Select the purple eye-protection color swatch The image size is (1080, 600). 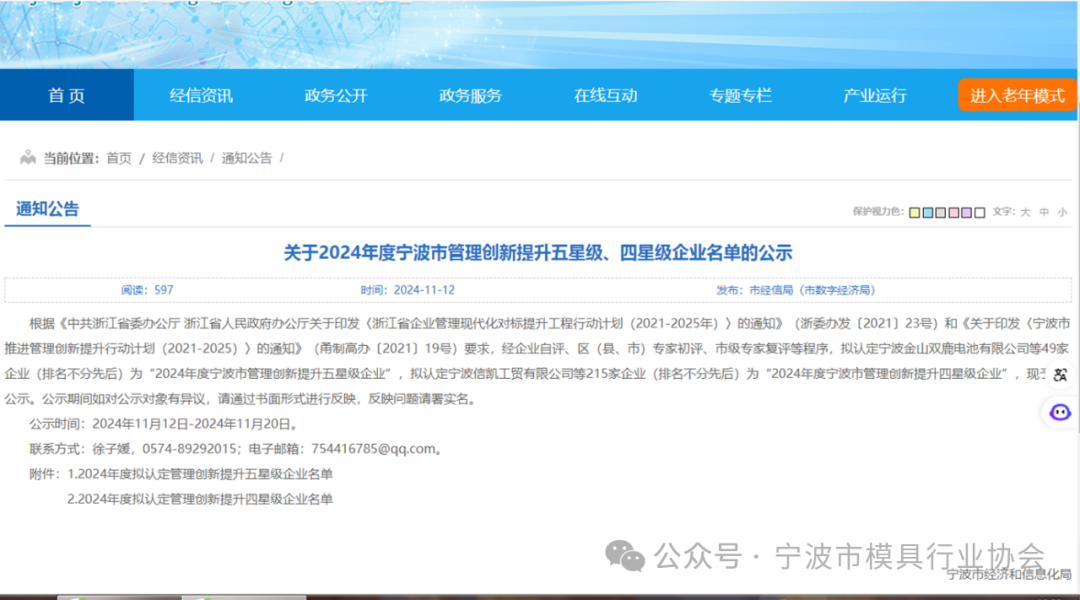pos(966,212)
